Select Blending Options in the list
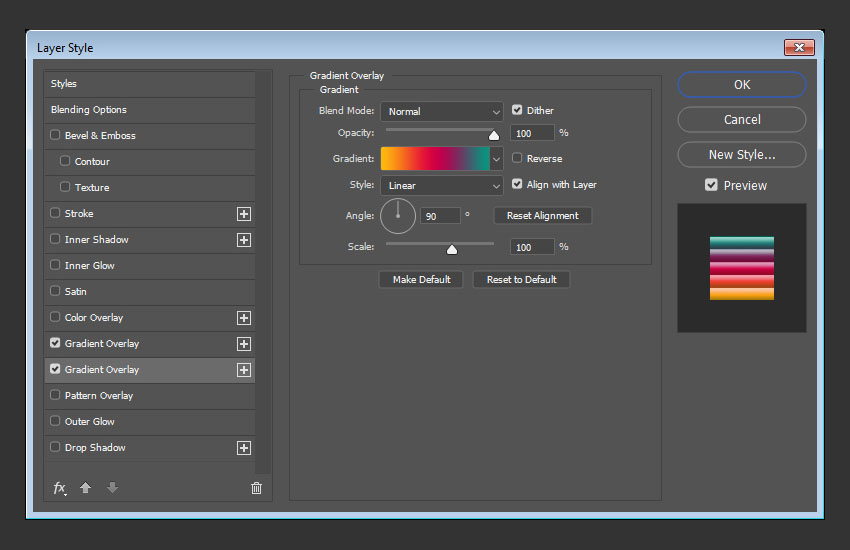The height and width of the screenshot is (550, 850). (x=150, y=110)
